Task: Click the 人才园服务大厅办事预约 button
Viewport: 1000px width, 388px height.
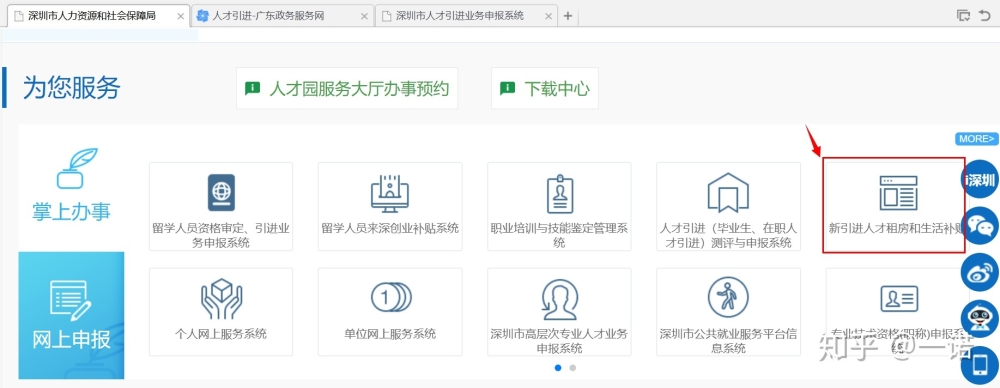Action: (347, 88)
